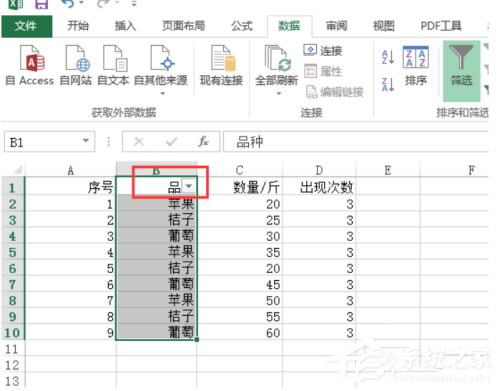
Task: Click cell D2 with value 3
Action: (x=319, y=204)
